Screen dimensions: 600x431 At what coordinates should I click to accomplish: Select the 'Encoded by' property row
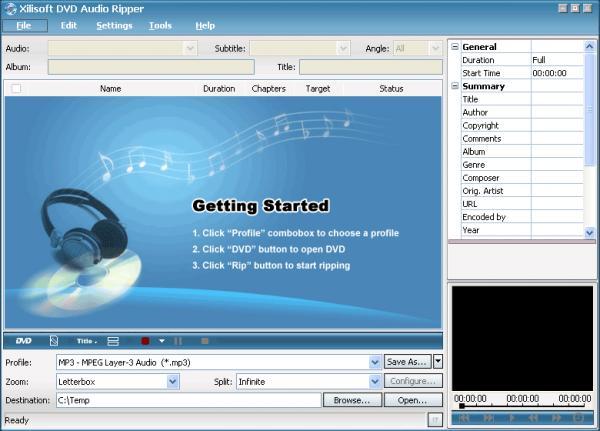point(523,217)
